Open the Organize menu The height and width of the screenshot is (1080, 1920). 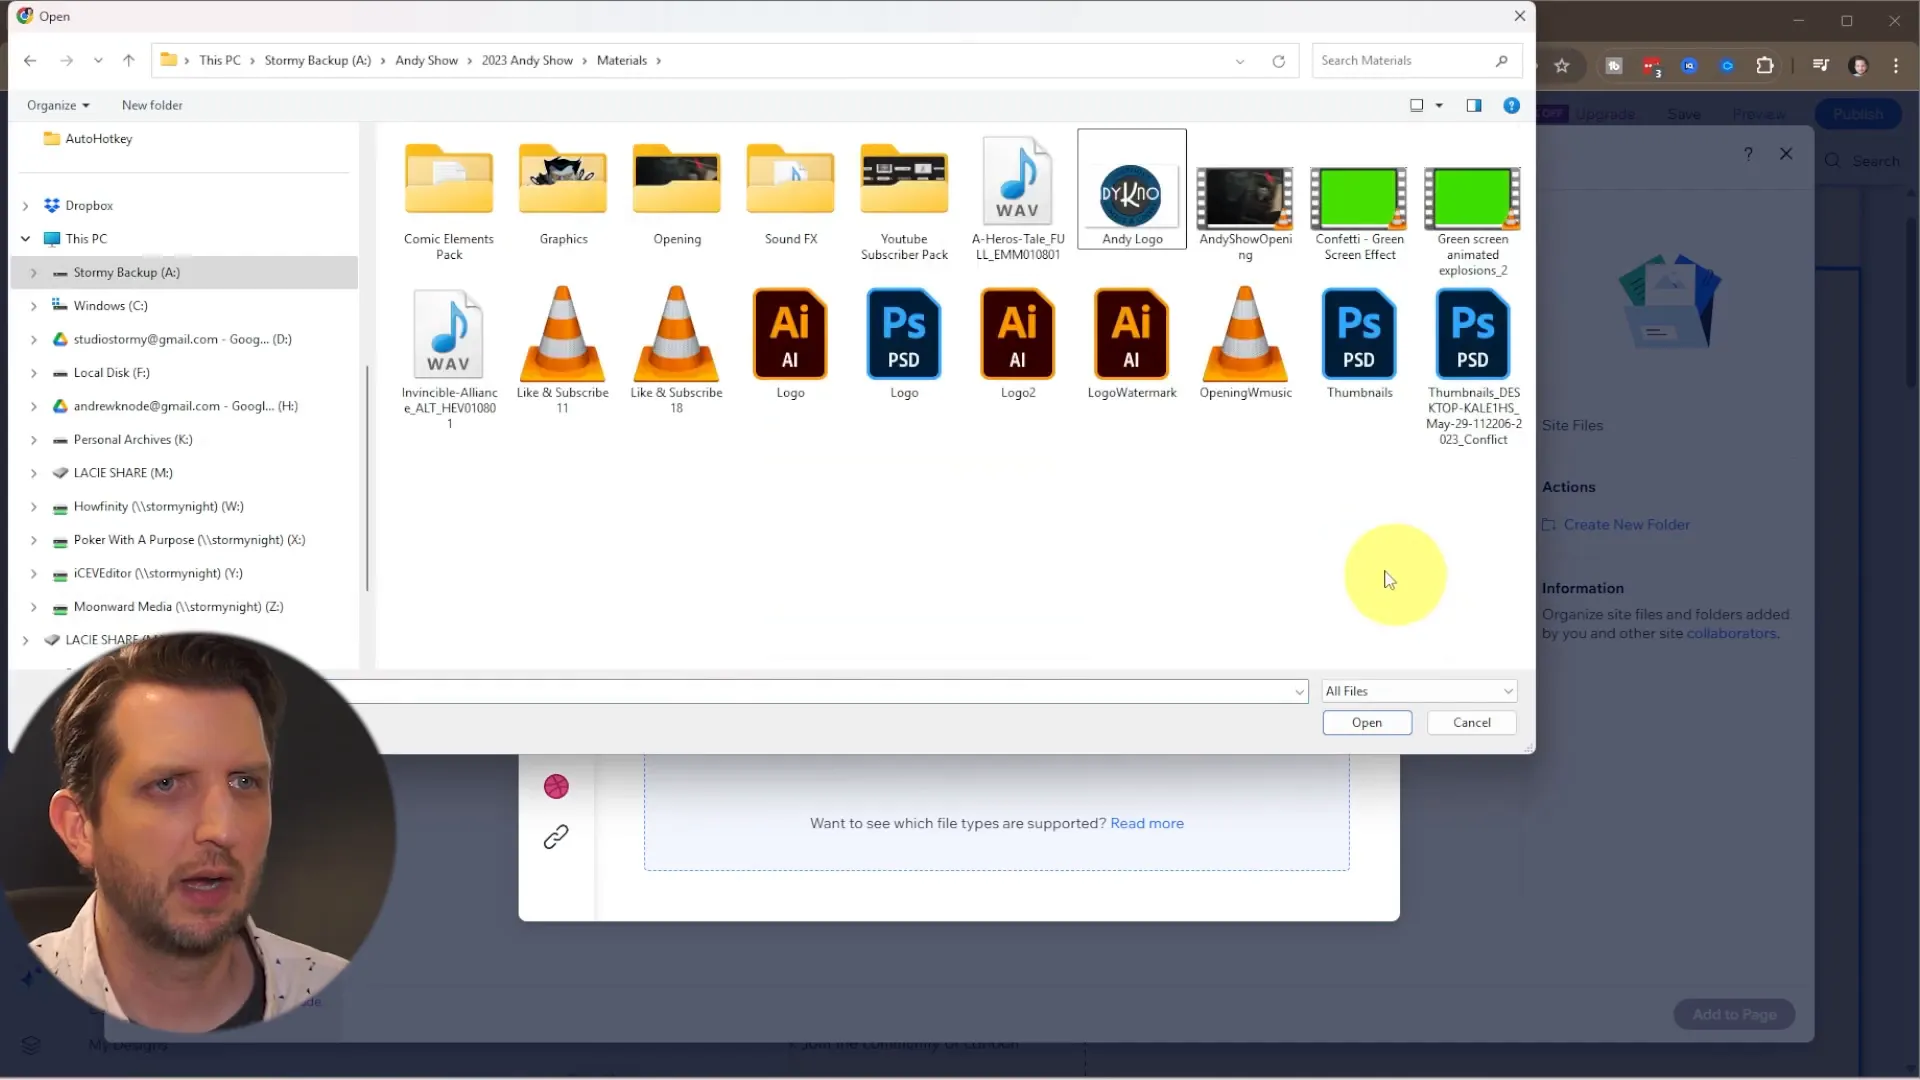pos(56,105)
